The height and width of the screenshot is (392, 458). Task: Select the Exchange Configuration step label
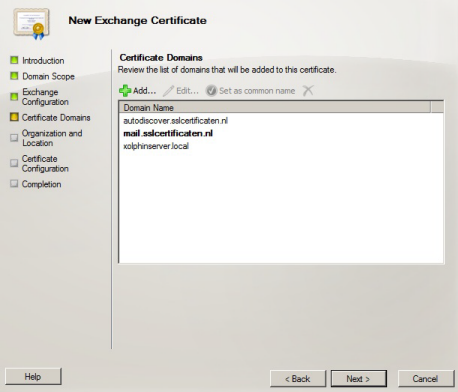tap(45, 97)
